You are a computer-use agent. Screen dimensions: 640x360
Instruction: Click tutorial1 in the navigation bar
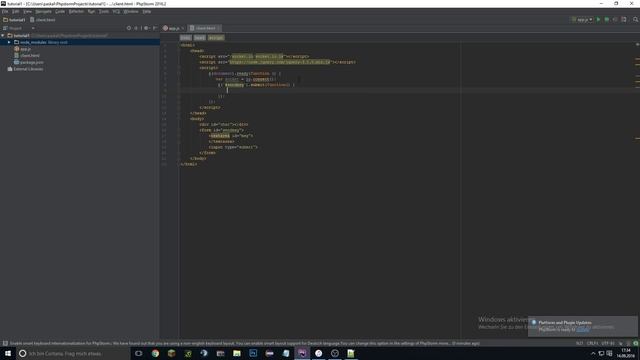click(x=14, y=20)
